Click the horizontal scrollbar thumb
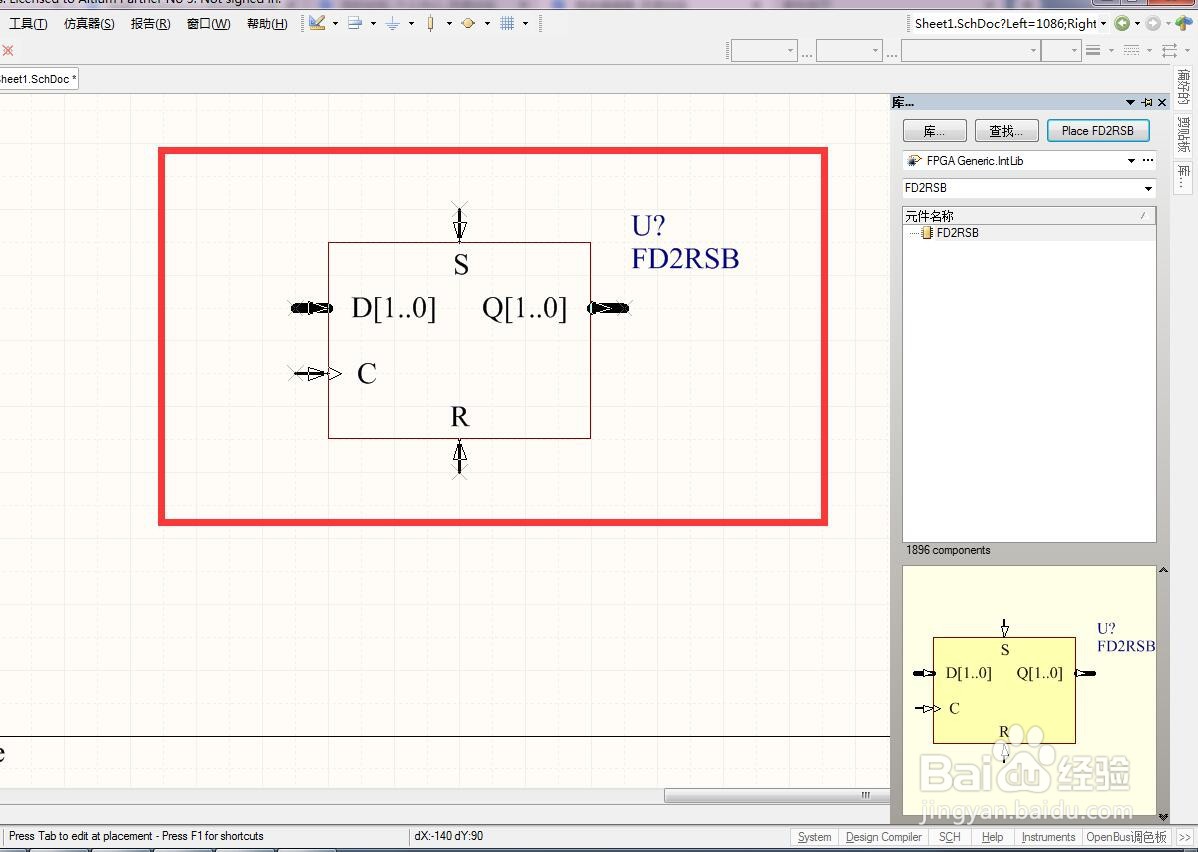 coord(777,795)
